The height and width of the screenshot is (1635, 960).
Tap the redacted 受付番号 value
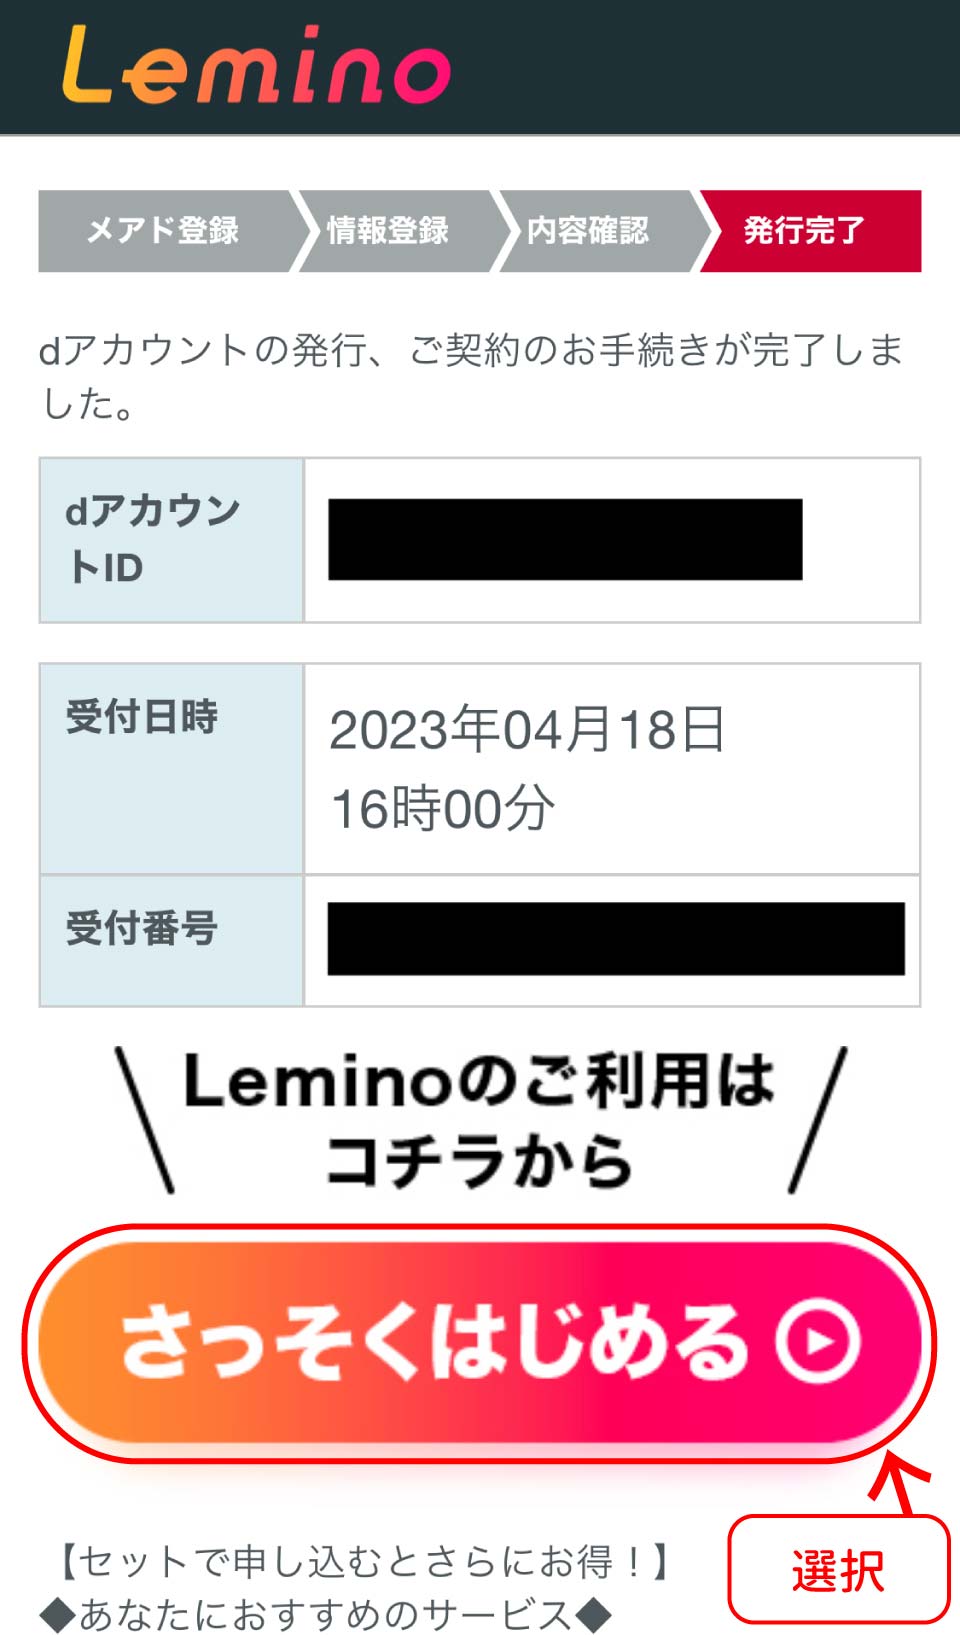coord(616,939)
